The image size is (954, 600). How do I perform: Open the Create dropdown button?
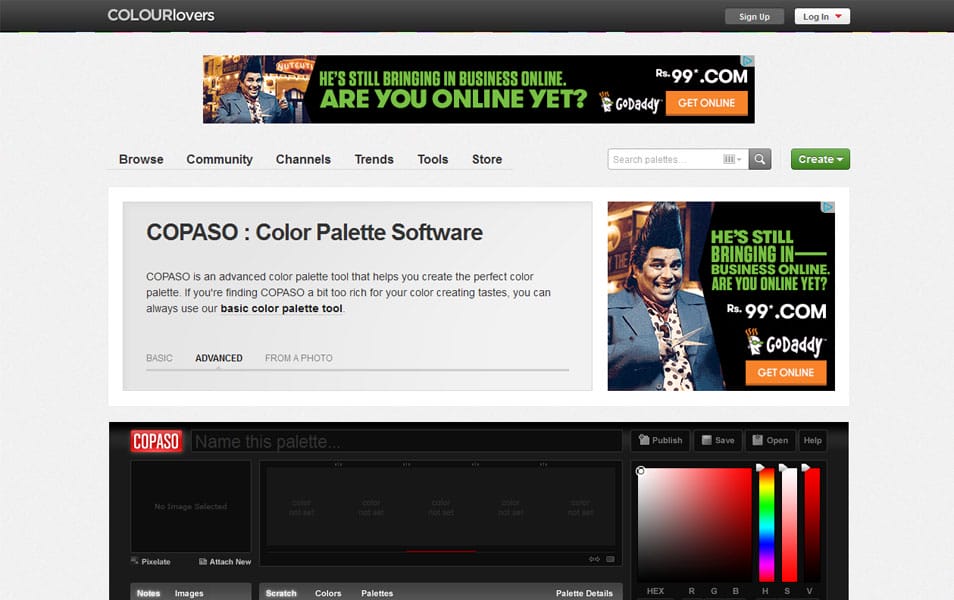pyautogui.click(x=820, y=159)
